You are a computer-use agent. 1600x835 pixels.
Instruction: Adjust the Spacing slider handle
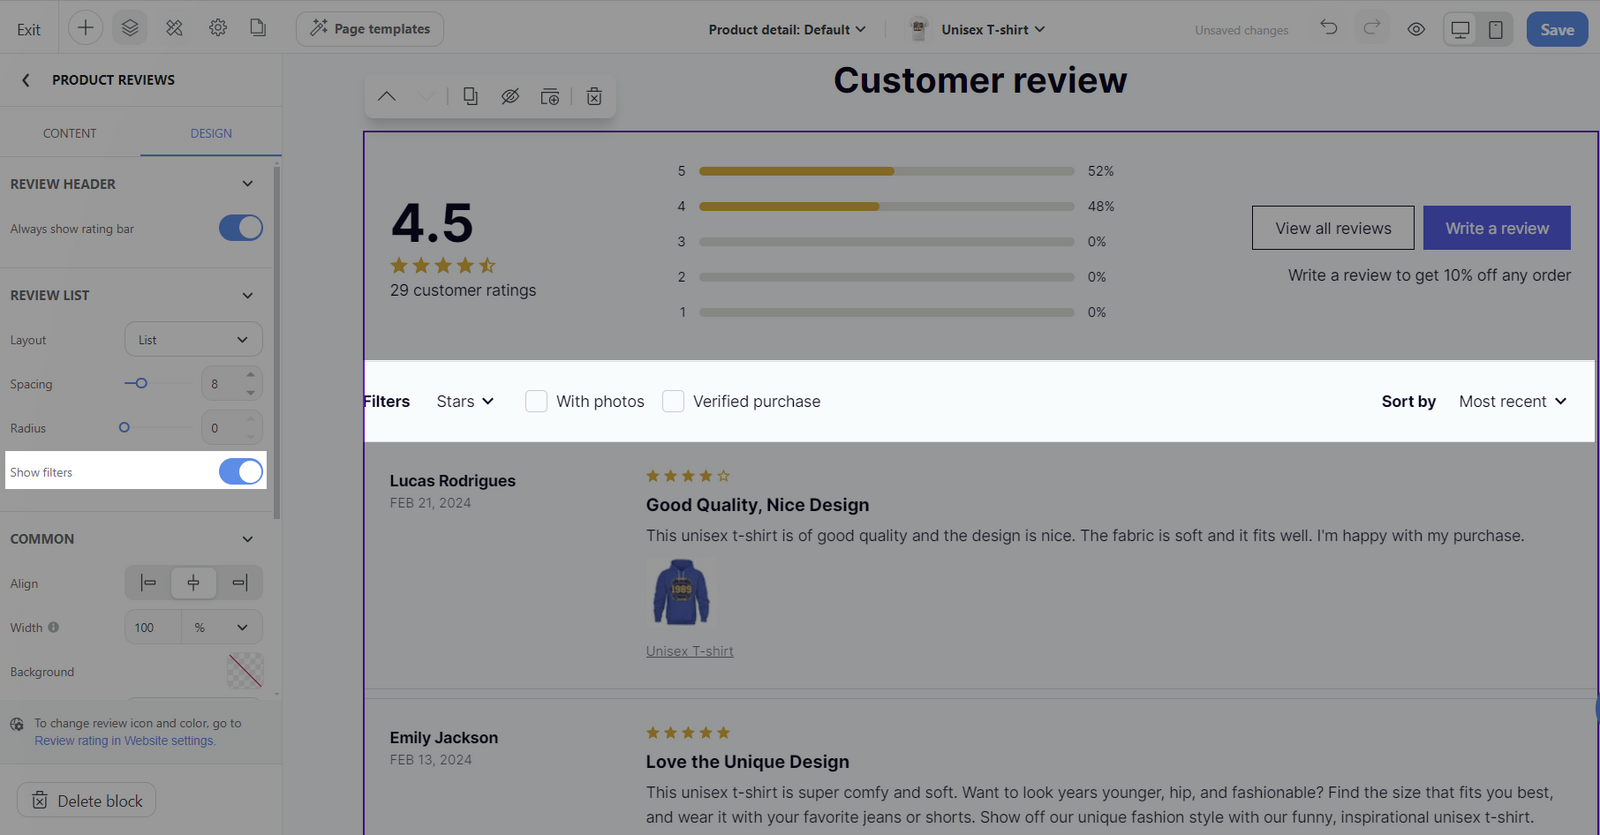click(142, 383)
